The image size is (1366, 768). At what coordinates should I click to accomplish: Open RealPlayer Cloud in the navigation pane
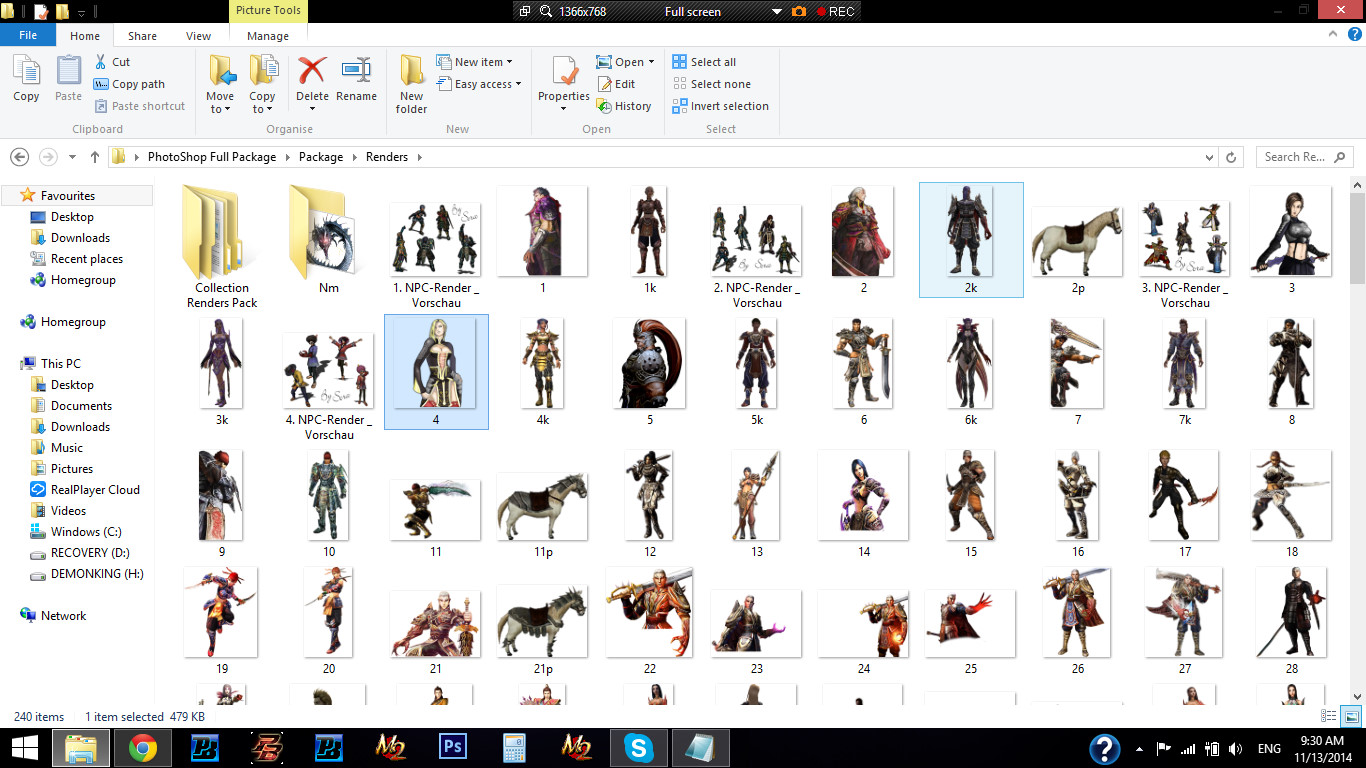[85, 490]
